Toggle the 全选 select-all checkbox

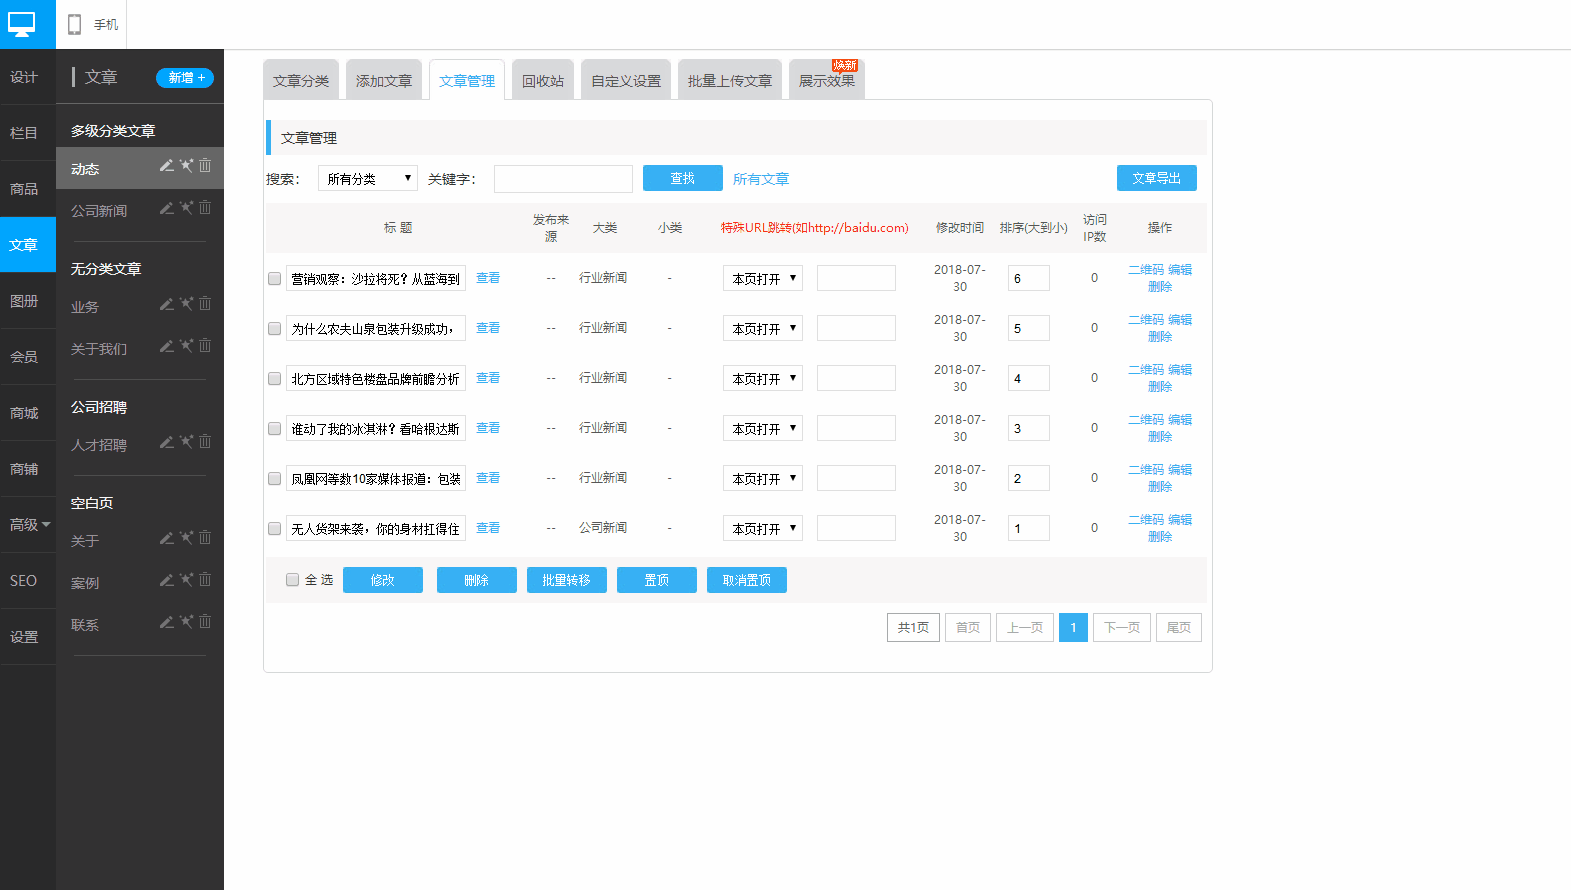click(292, 580)
